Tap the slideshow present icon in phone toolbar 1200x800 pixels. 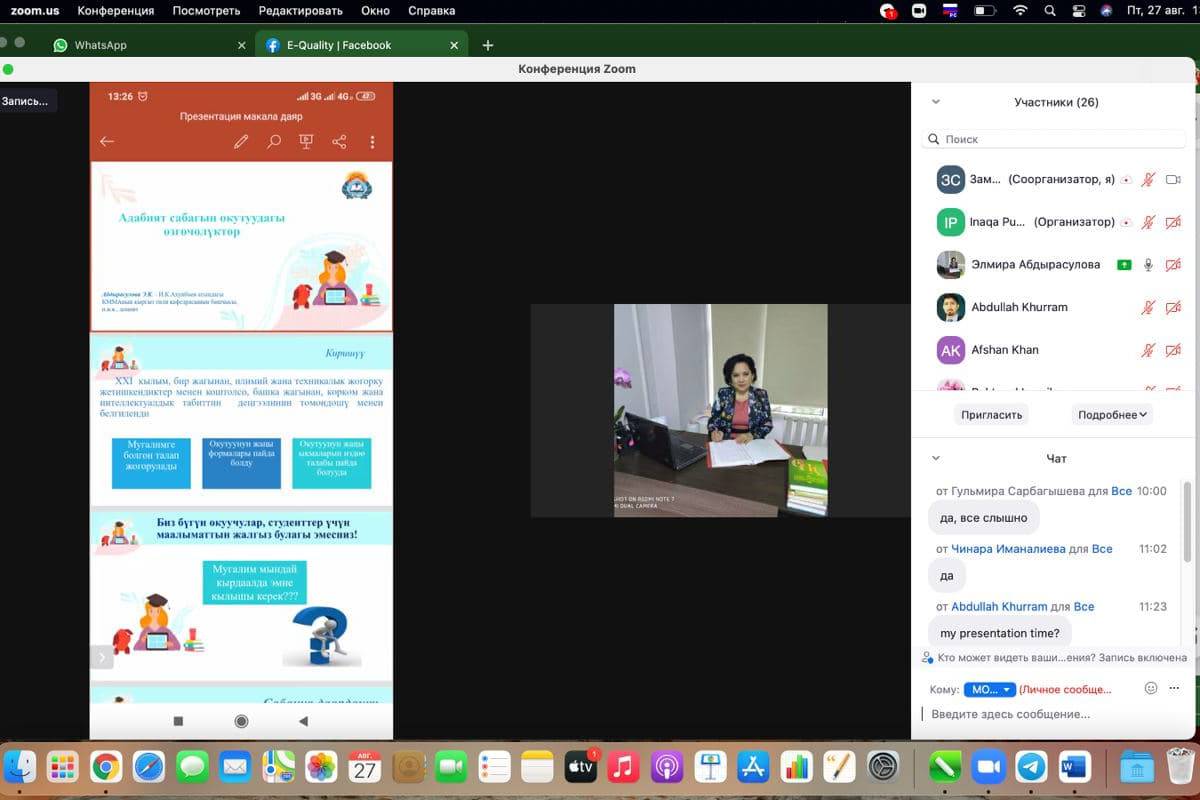tap(306, 142)
